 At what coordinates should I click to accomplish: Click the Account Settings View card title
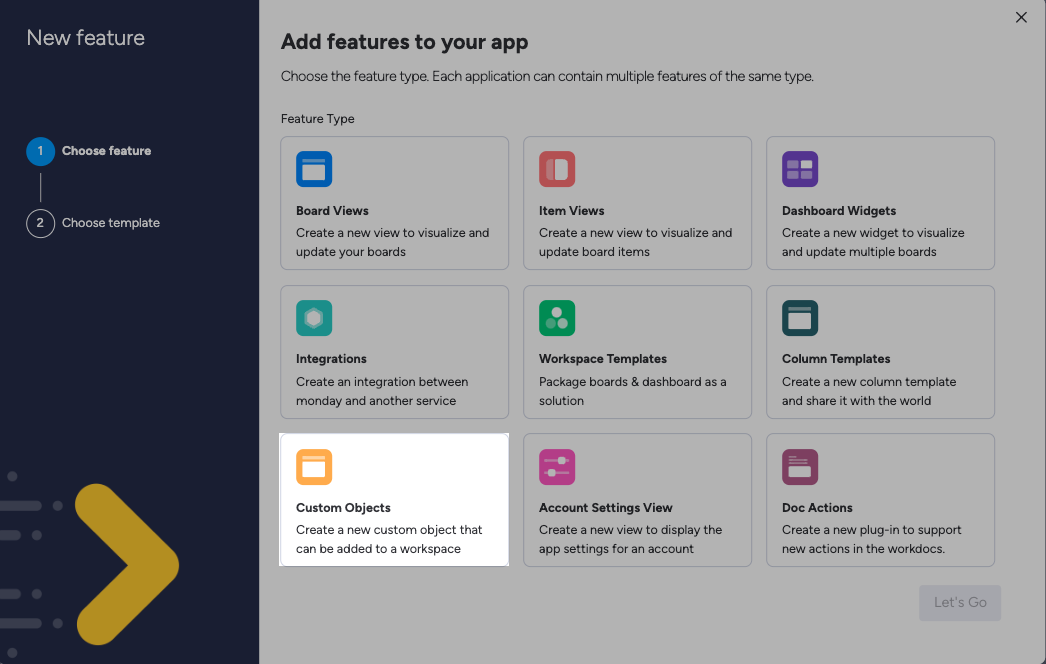[606, 508]
